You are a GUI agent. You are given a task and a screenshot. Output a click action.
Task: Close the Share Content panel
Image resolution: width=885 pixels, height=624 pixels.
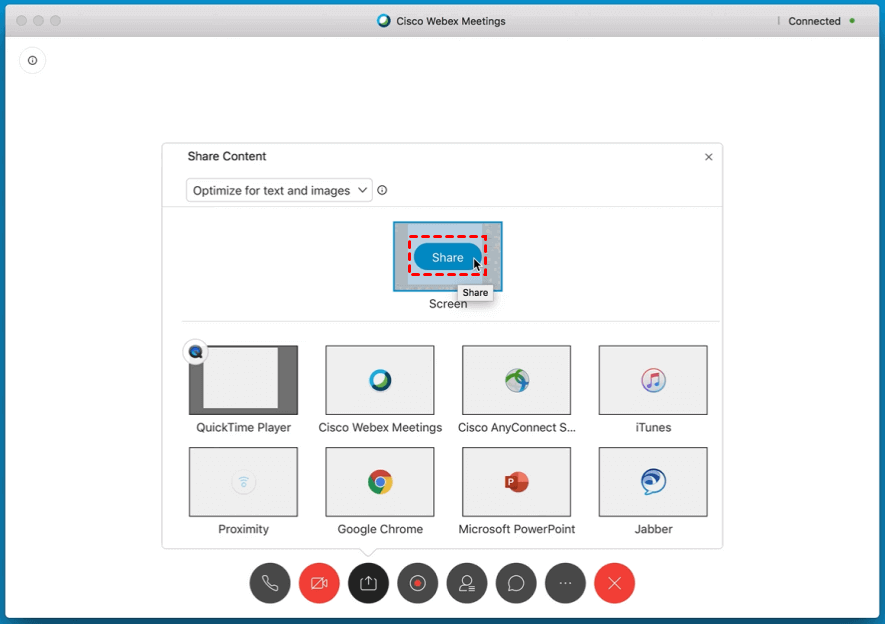pos(708,157)
